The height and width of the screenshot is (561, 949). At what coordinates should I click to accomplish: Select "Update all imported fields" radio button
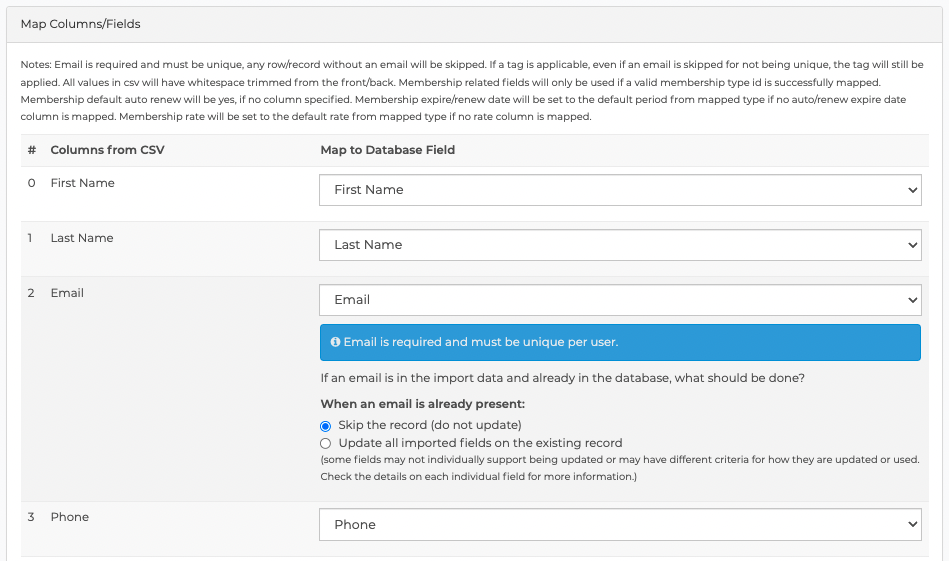point(326,444)
